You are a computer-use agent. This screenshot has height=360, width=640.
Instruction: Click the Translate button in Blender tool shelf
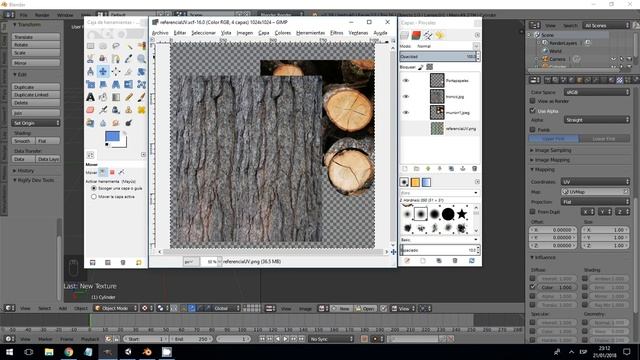pos(36,37)
